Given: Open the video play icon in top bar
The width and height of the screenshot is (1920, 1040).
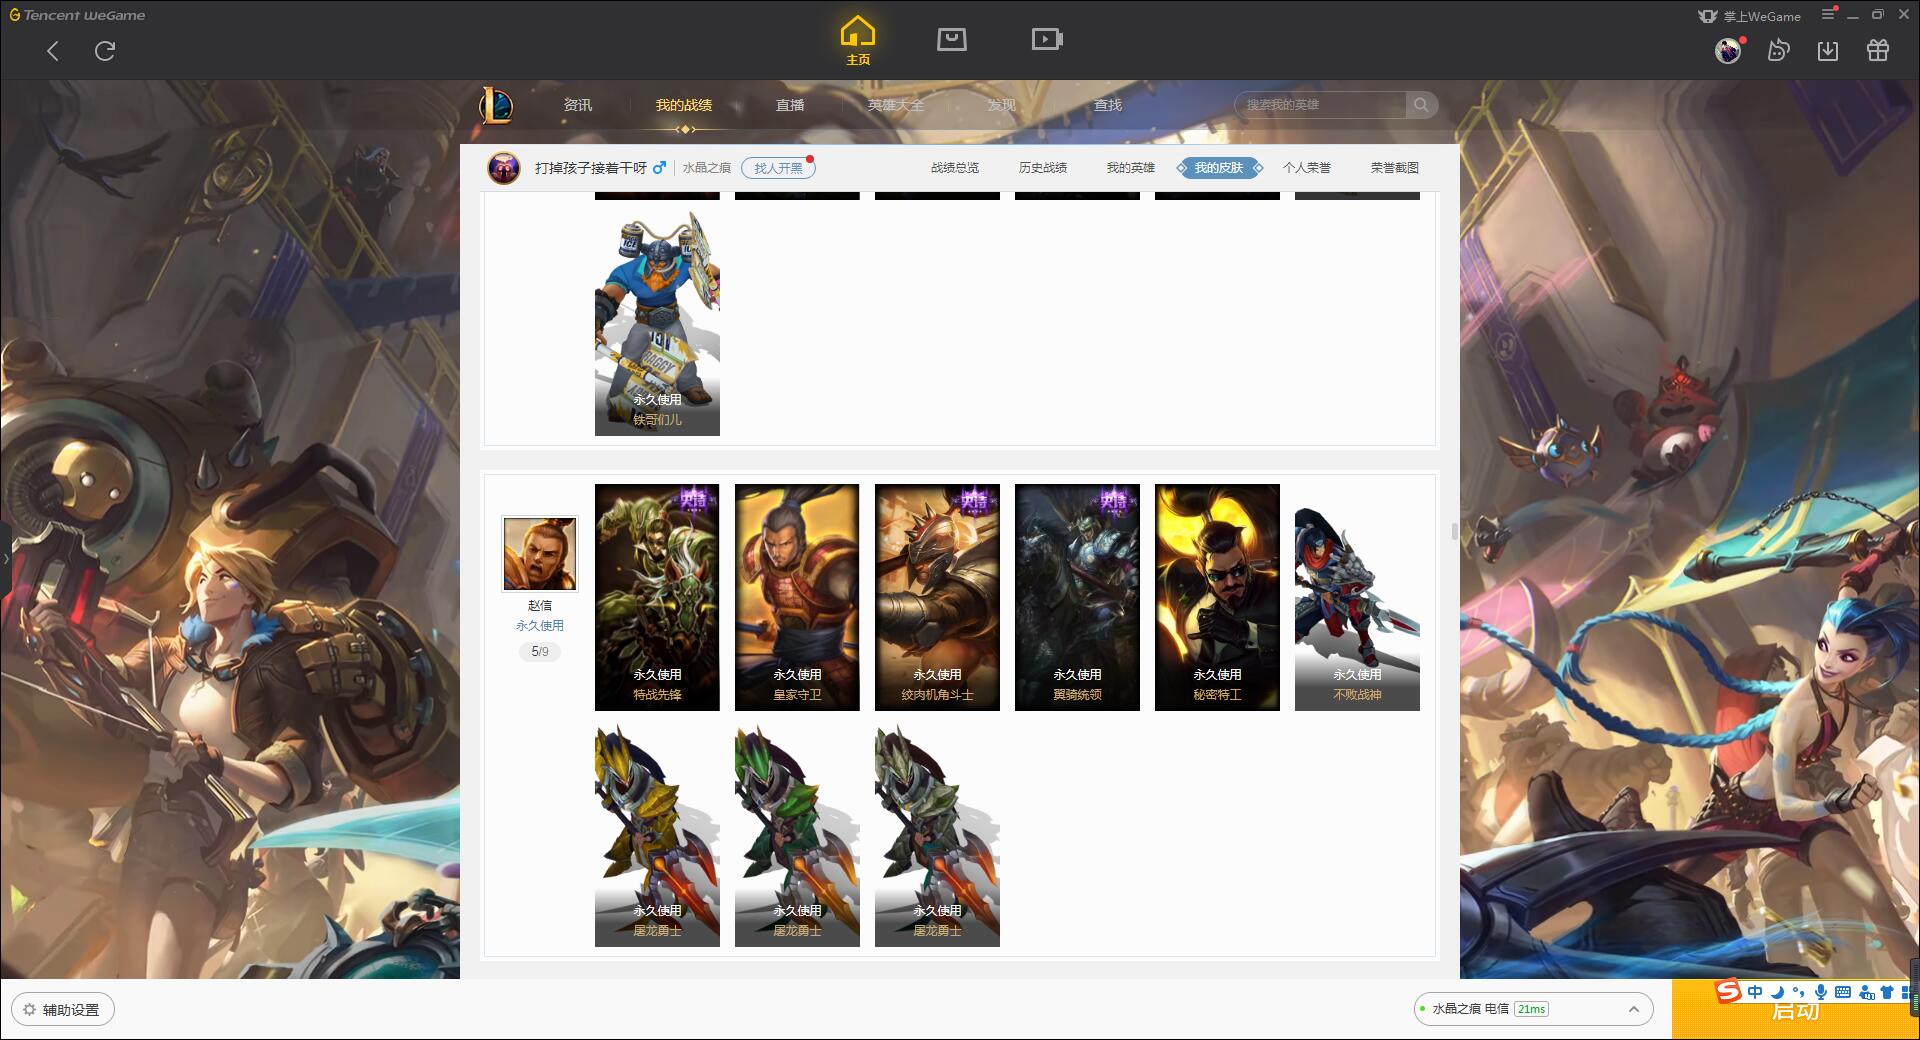Looking at the screenshot, I should click(x=1047, y=39).
